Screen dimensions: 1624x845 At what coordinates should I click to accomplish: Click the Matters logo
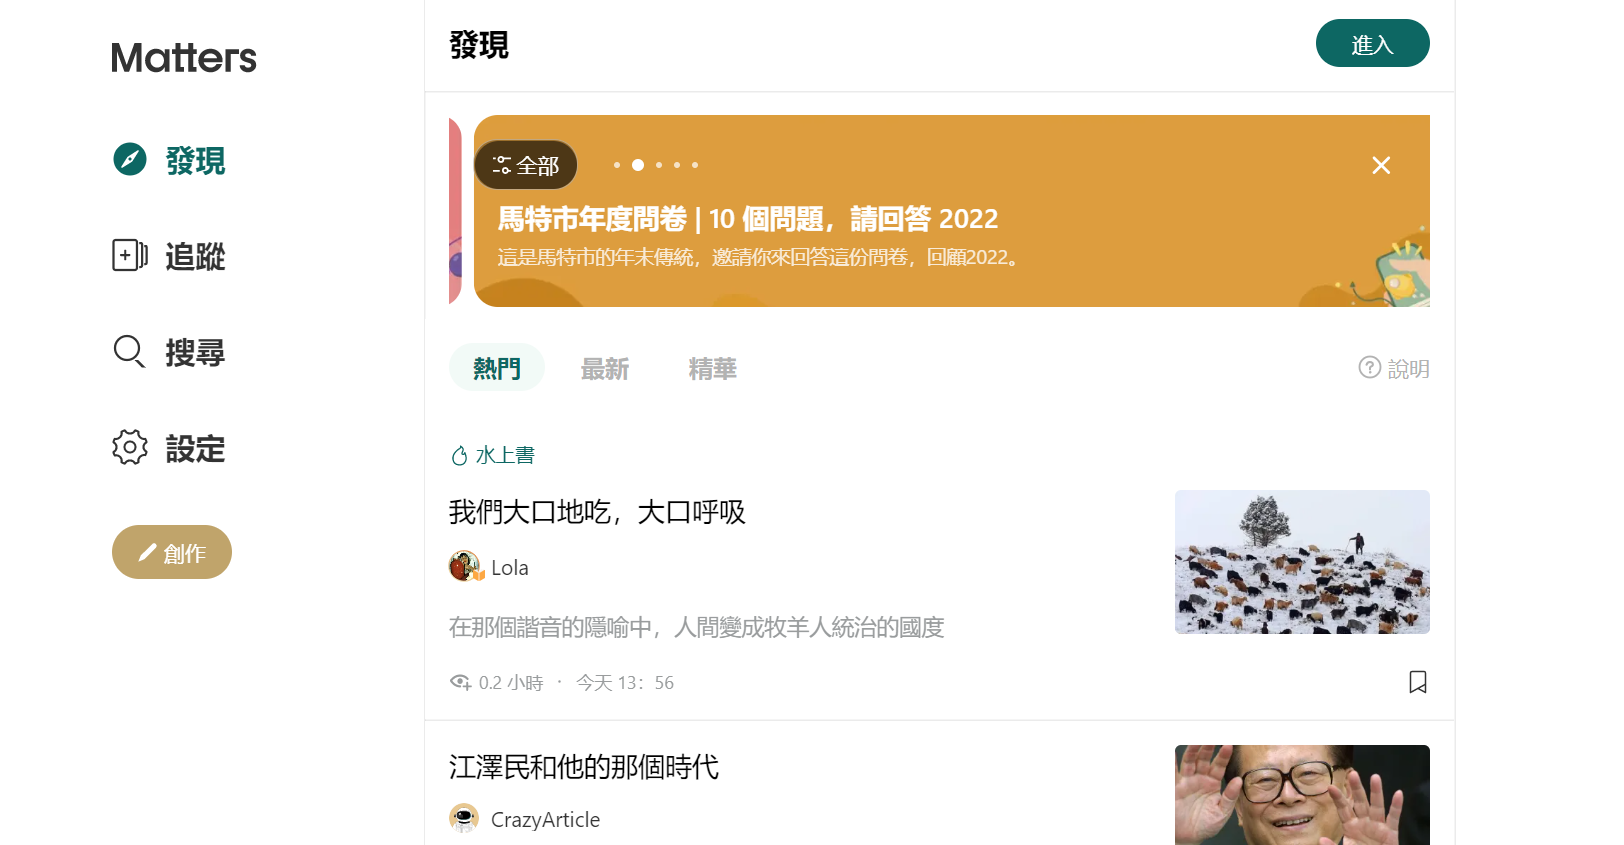point(184,58)
